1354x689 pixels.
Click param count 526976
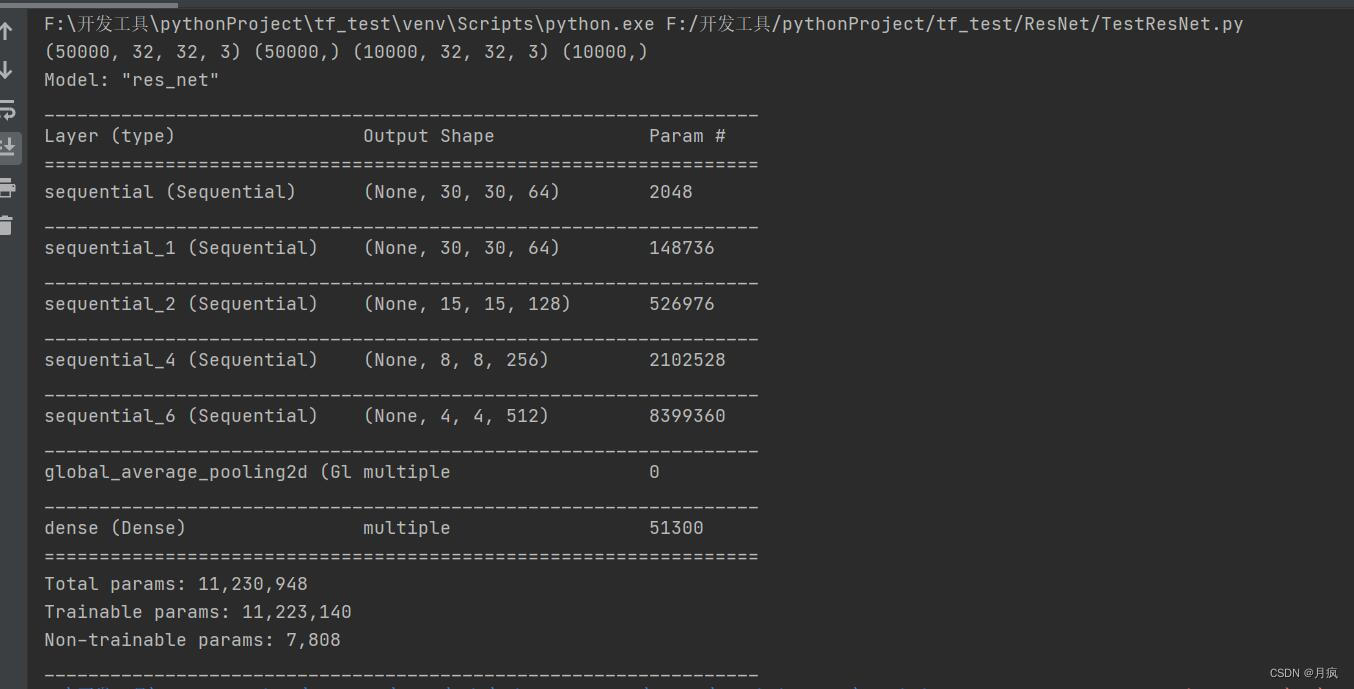[682, 304]
